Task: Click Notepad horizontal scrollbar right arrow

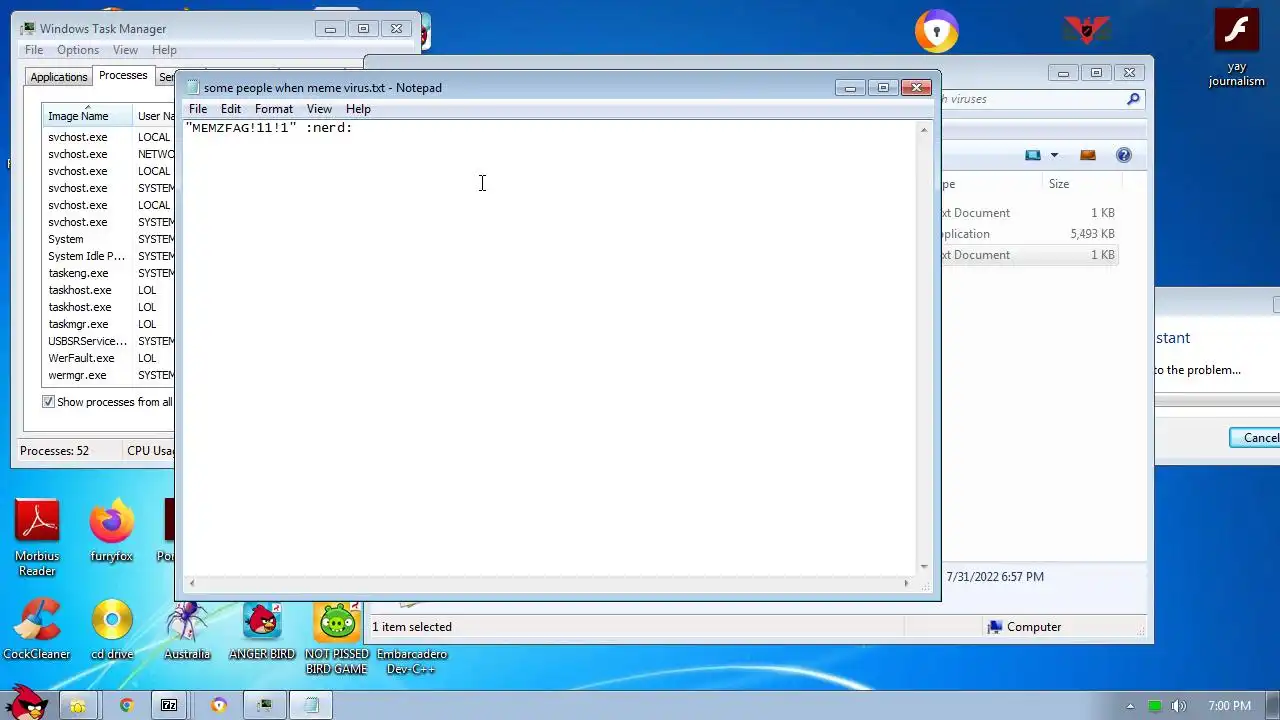Action: [907, 583]
